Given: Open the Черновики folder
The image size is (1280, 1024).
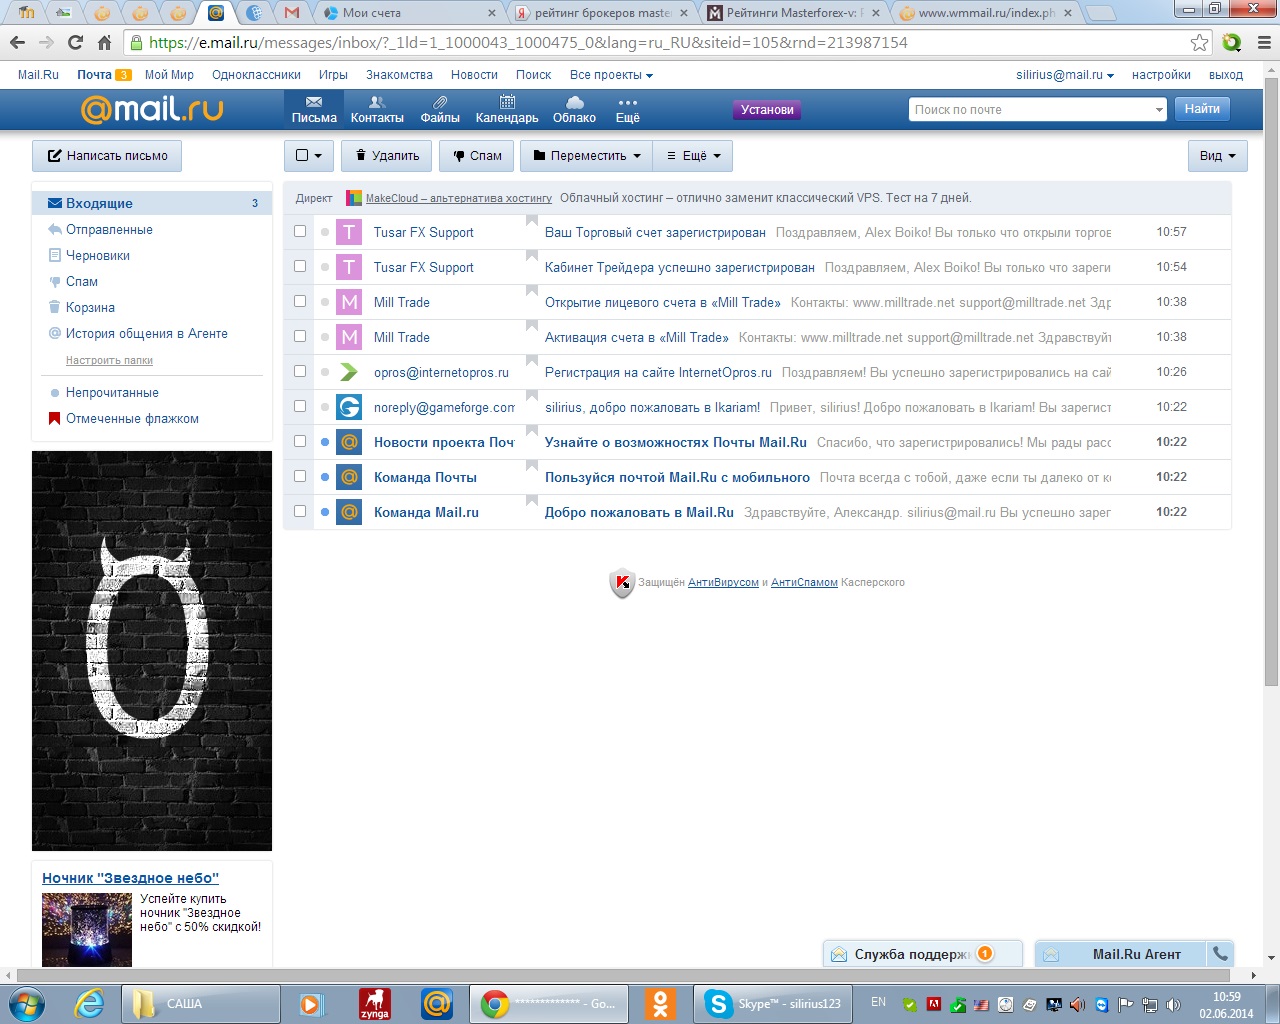Looking at the screenshot, I should pyautogui.click(x=98, y=255).
